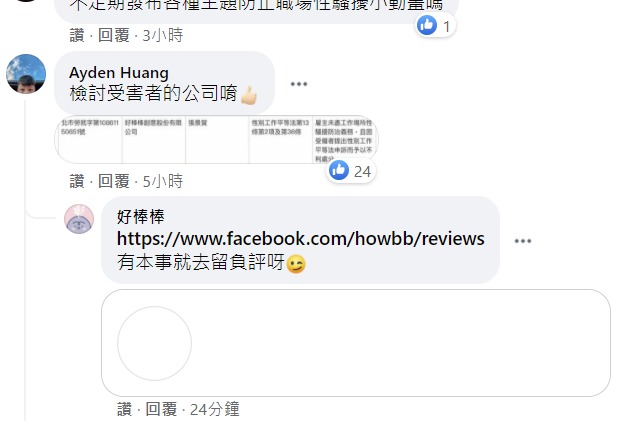The height and width of the screenshot is (421, 642).
Task: Click the link preview card's circular thumbnail
Action: 154,343
